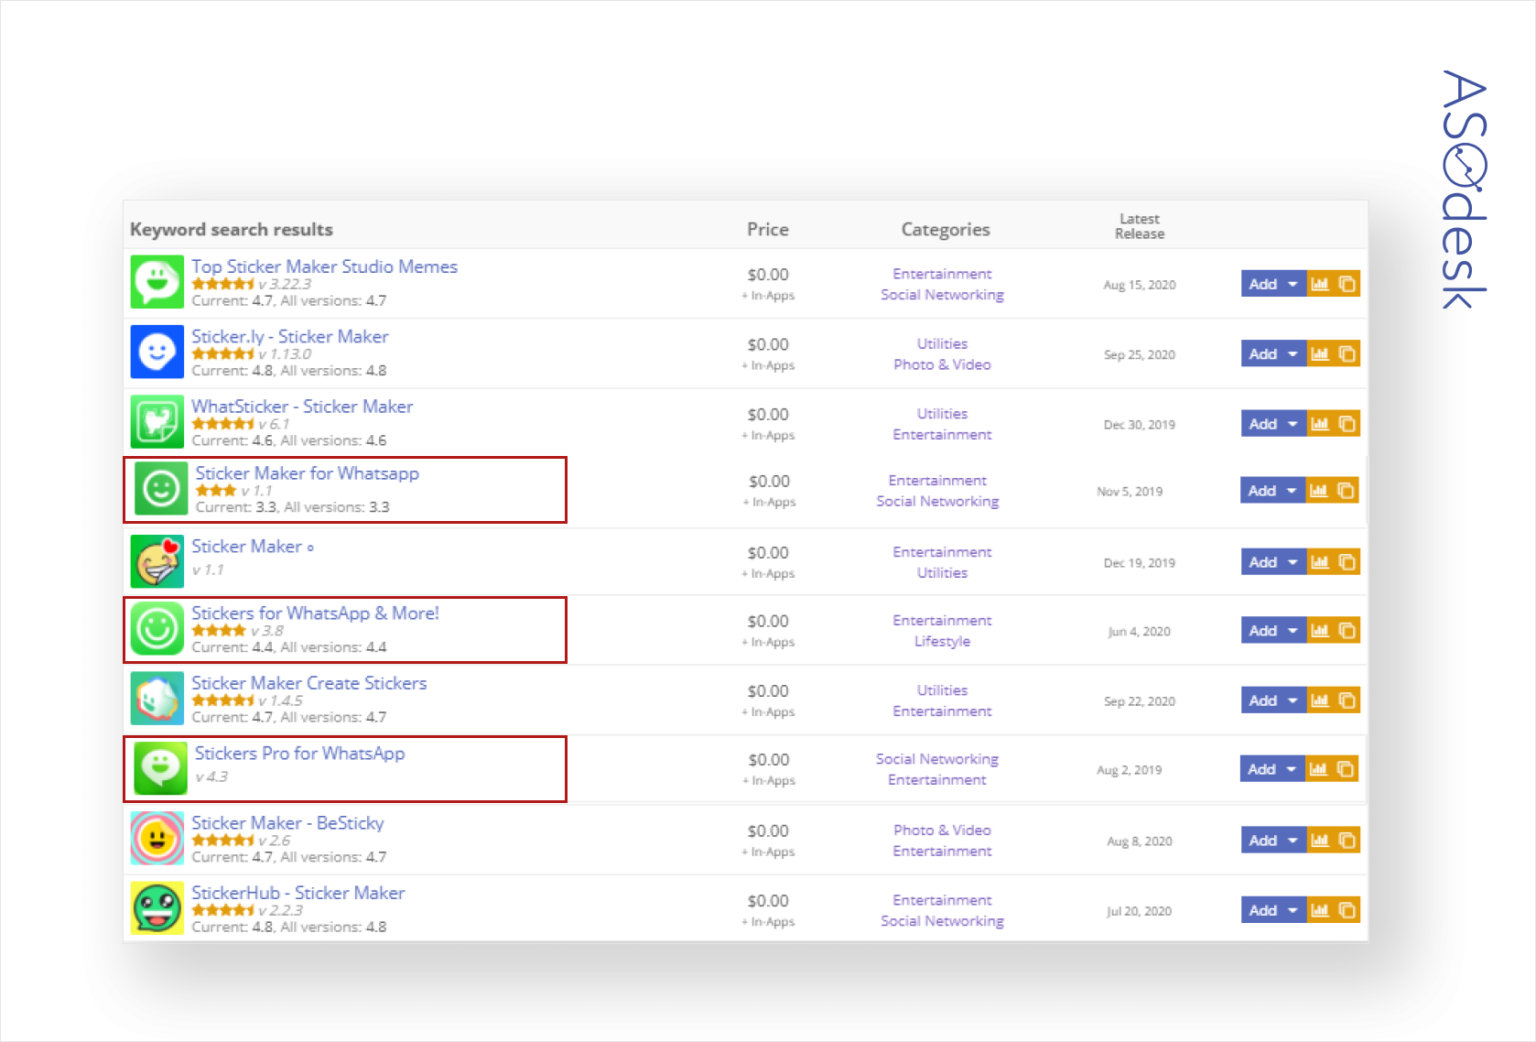This screenshot has height=1042, width=1536.
Task: Open chart statistics for Sticker Maker Create Stickers
Action: [x=1319, y=700]
